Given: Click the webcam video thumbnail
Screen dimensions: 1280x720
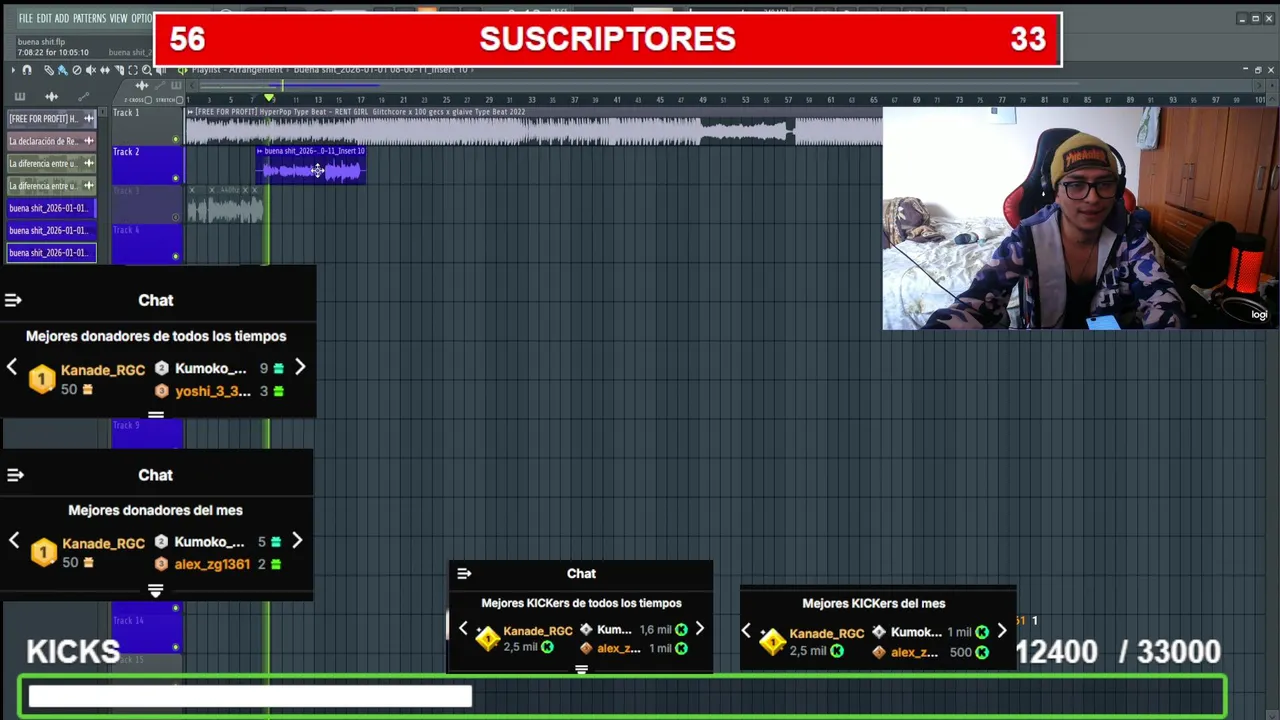Looking at the screenshot, I should click(x=1080, y=218).
